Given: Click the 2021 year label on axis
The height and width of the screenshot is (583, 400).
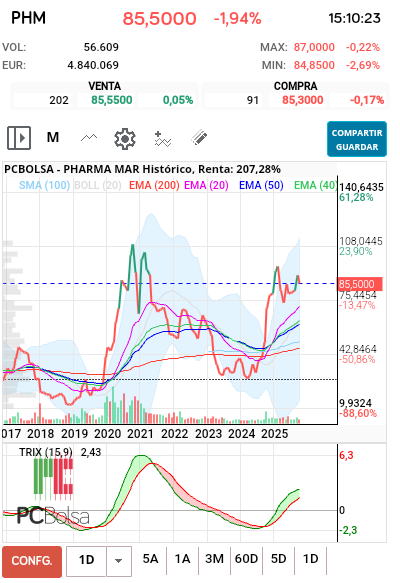Looking at the screenshot, I should pos(140,434).
